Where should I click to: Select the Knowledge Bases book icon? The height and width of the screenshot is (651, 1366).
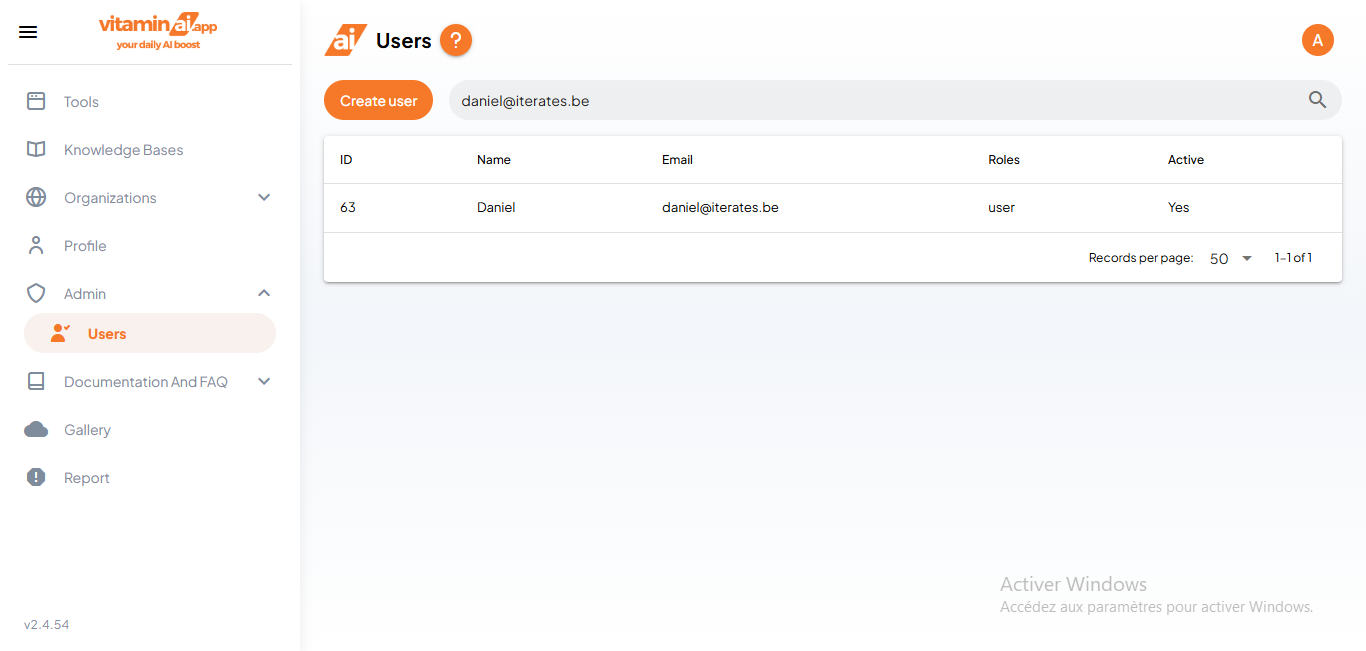tap(36, 149)
